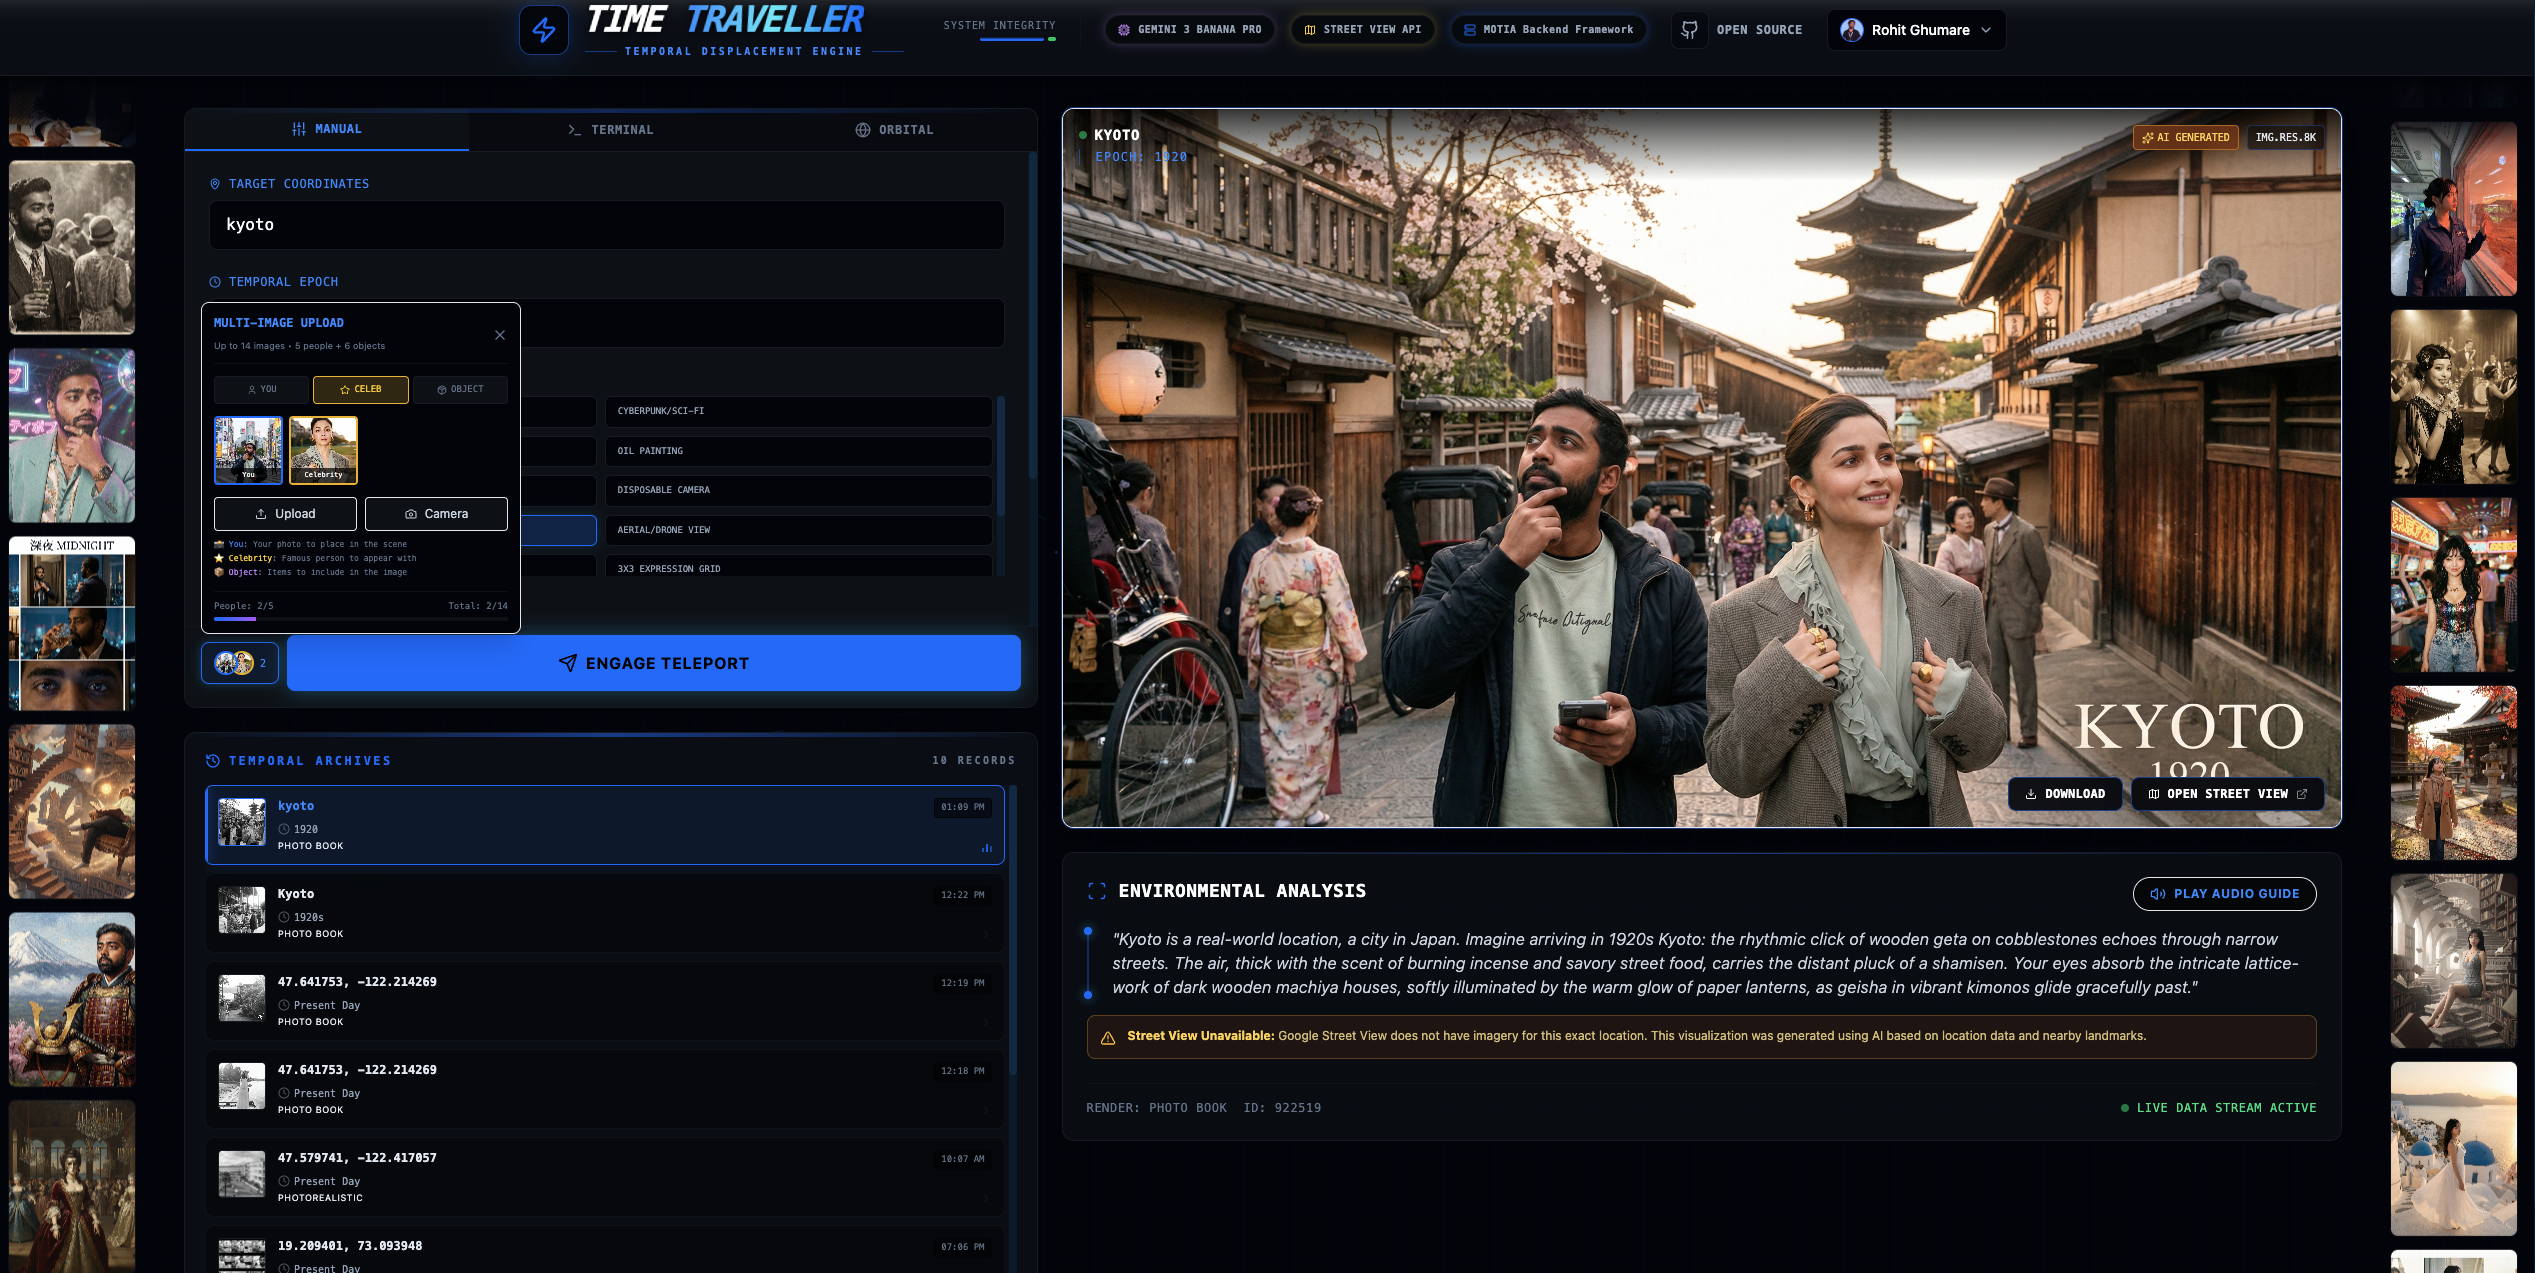Select the YOU image type toggle
Viewport: 2535px width, 1273px height.
(262, 389)
